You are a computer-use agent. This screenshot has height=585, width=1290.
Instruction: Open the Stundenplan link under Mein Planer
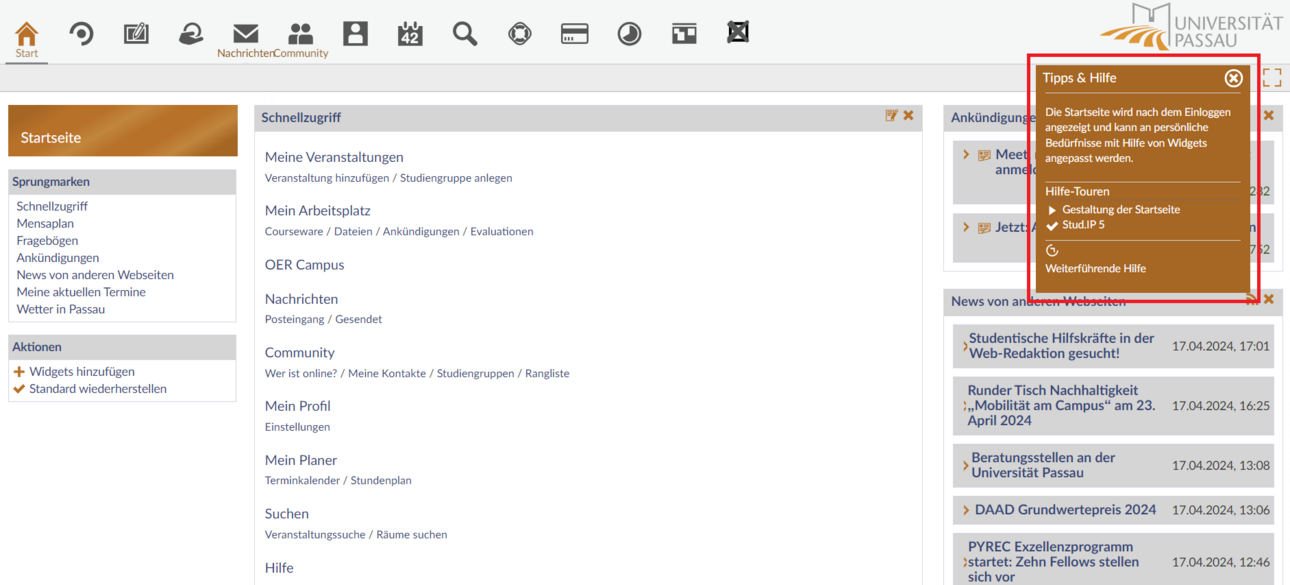click(x=381, y=480)
